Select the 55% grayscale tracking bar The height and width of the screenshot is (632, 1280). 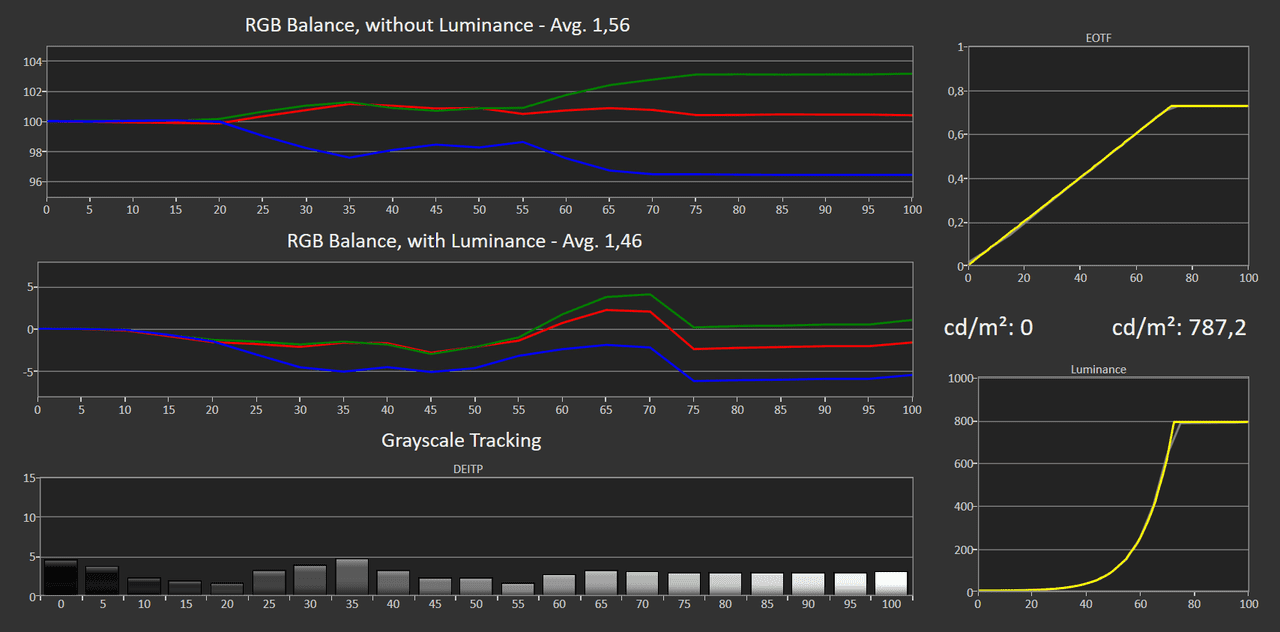[518, 589]
